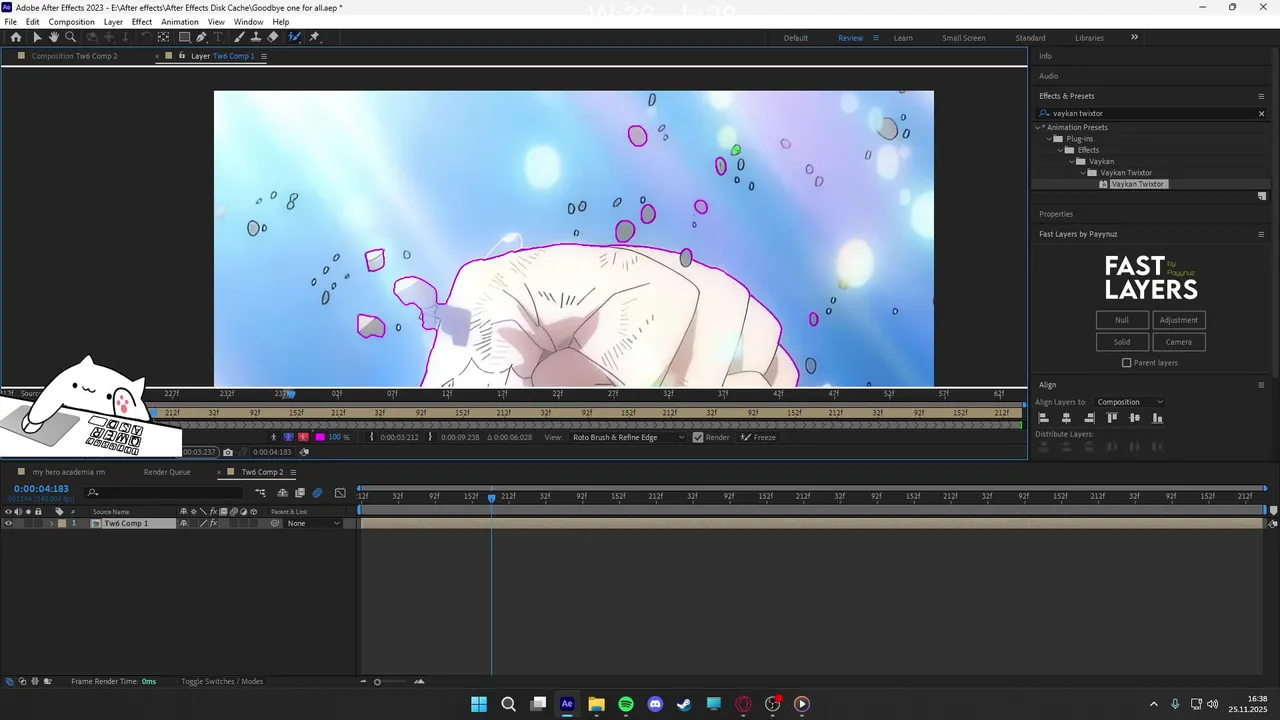The width and height of the screenshot is (1280, 720).
Task: Enable the Parent layers checkbox
Action: tap(1127, 363)
